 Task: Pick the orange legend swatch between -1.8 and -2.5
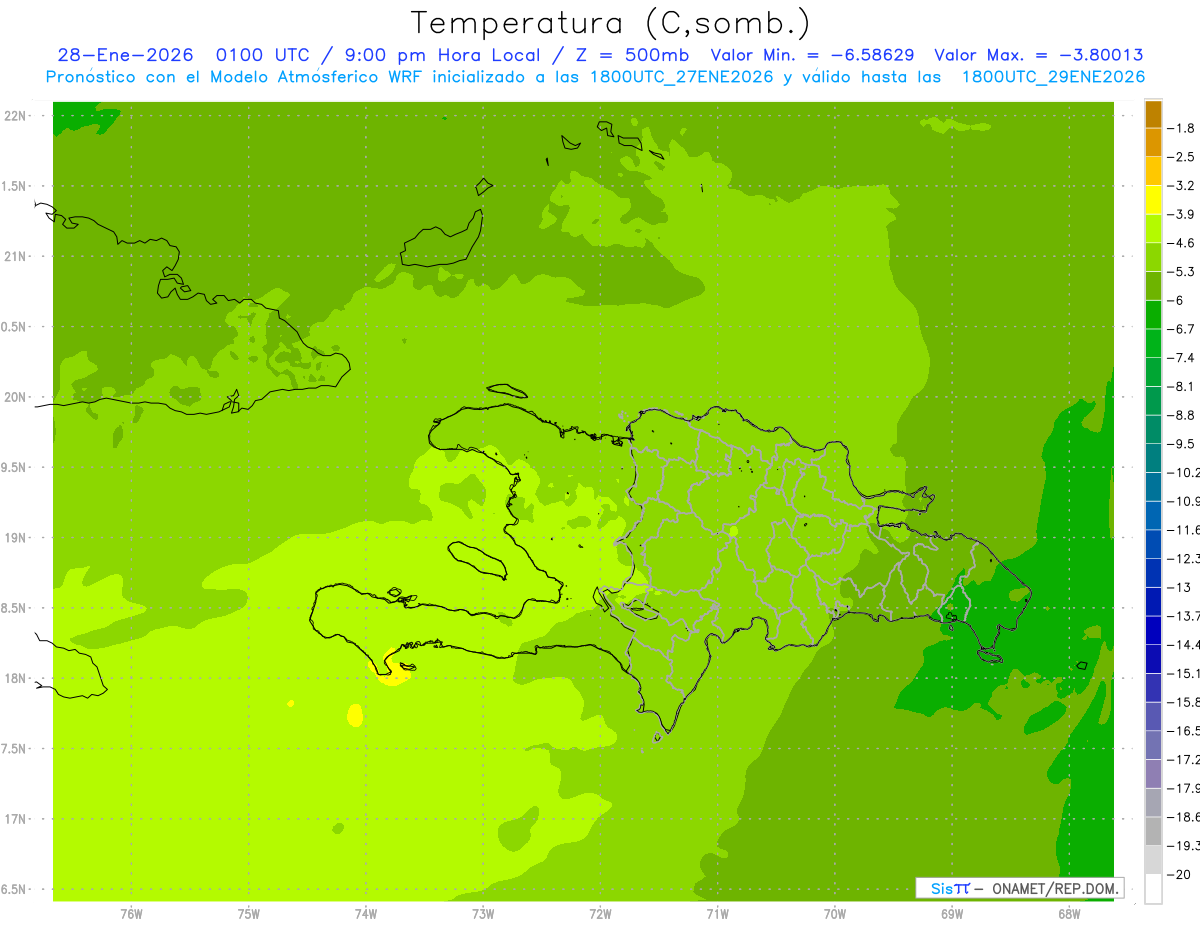(x=1153, y=143)
